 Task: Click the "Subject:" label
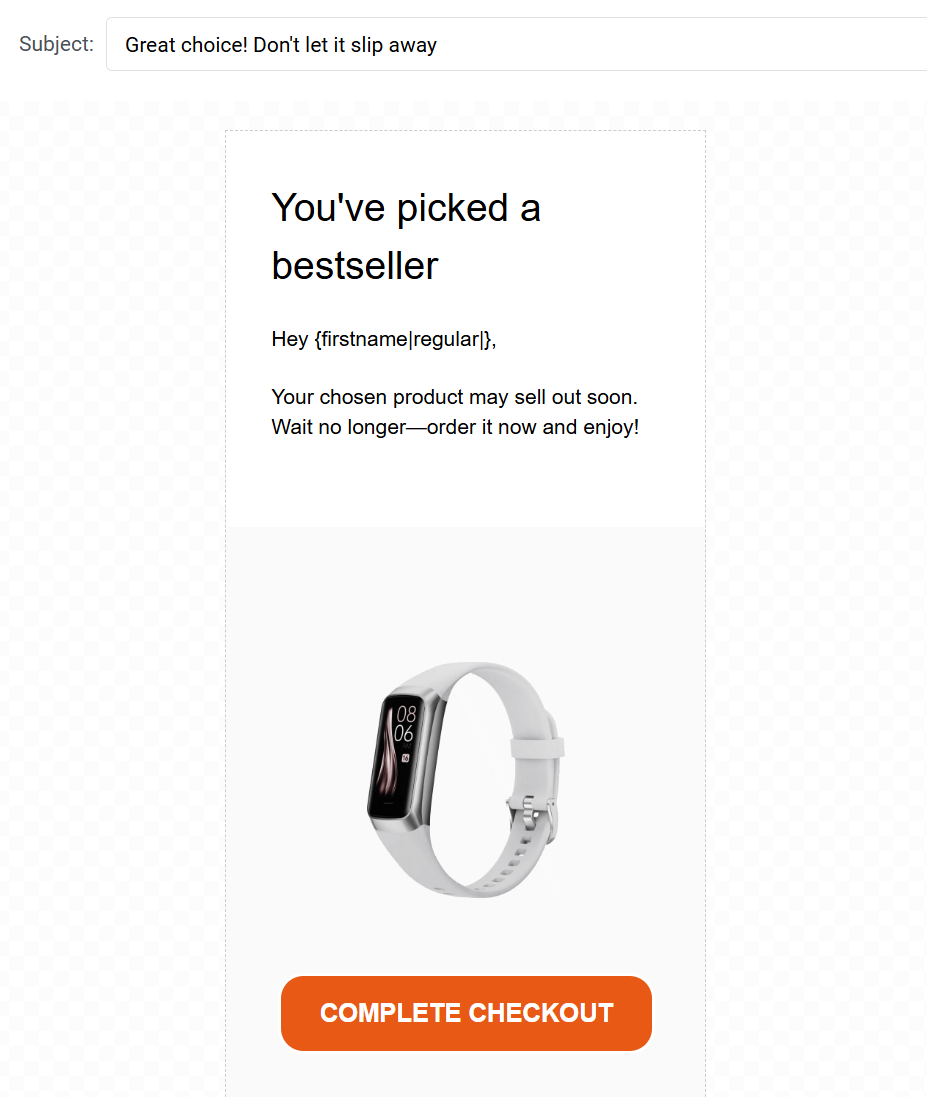coord(56,44)
